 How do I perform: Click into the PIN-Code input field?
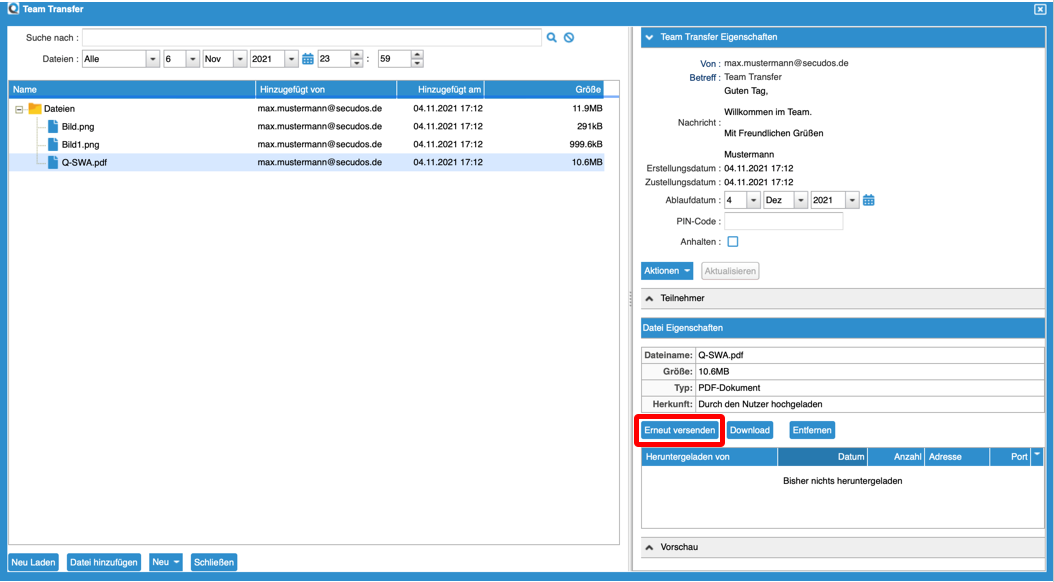pos(783,221)
